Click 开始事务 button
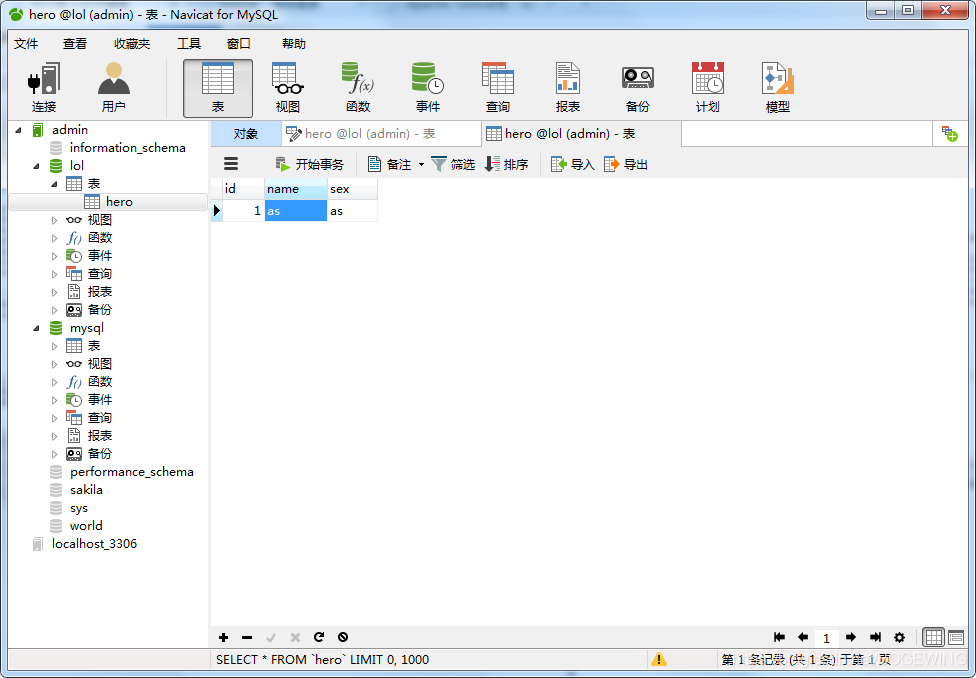 click(x=309, y=164)
